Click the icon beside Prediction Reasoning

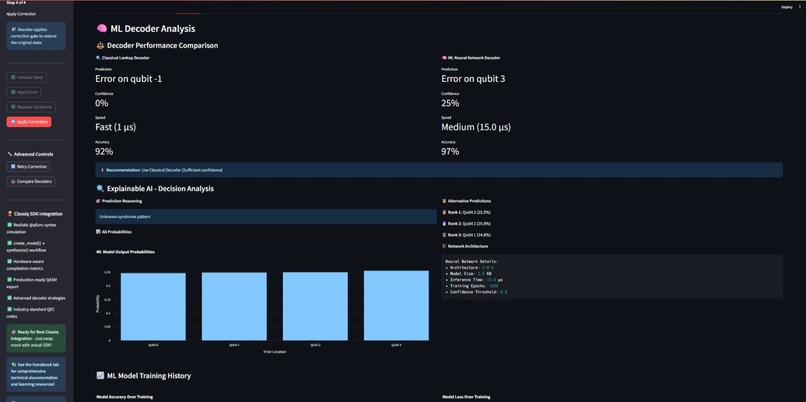[98, 201]
